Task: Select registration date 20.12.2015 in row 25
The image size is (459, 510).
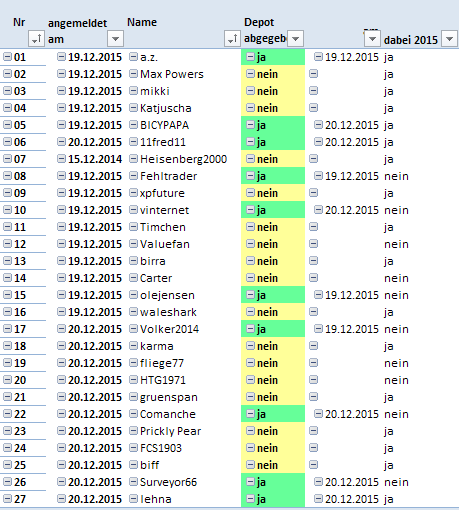Action: pyautogui.click(x=95, y=465)
